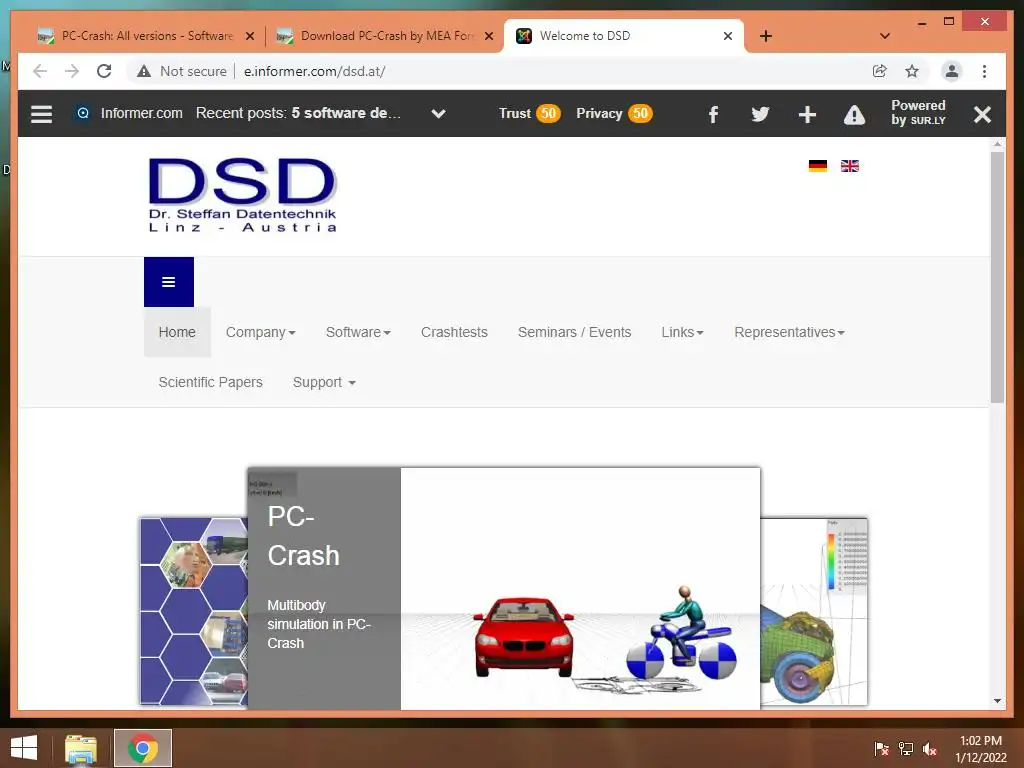1024x768 pixels.
Task: Toggle the blue navigation menu button
Action: tap(168, 281)
